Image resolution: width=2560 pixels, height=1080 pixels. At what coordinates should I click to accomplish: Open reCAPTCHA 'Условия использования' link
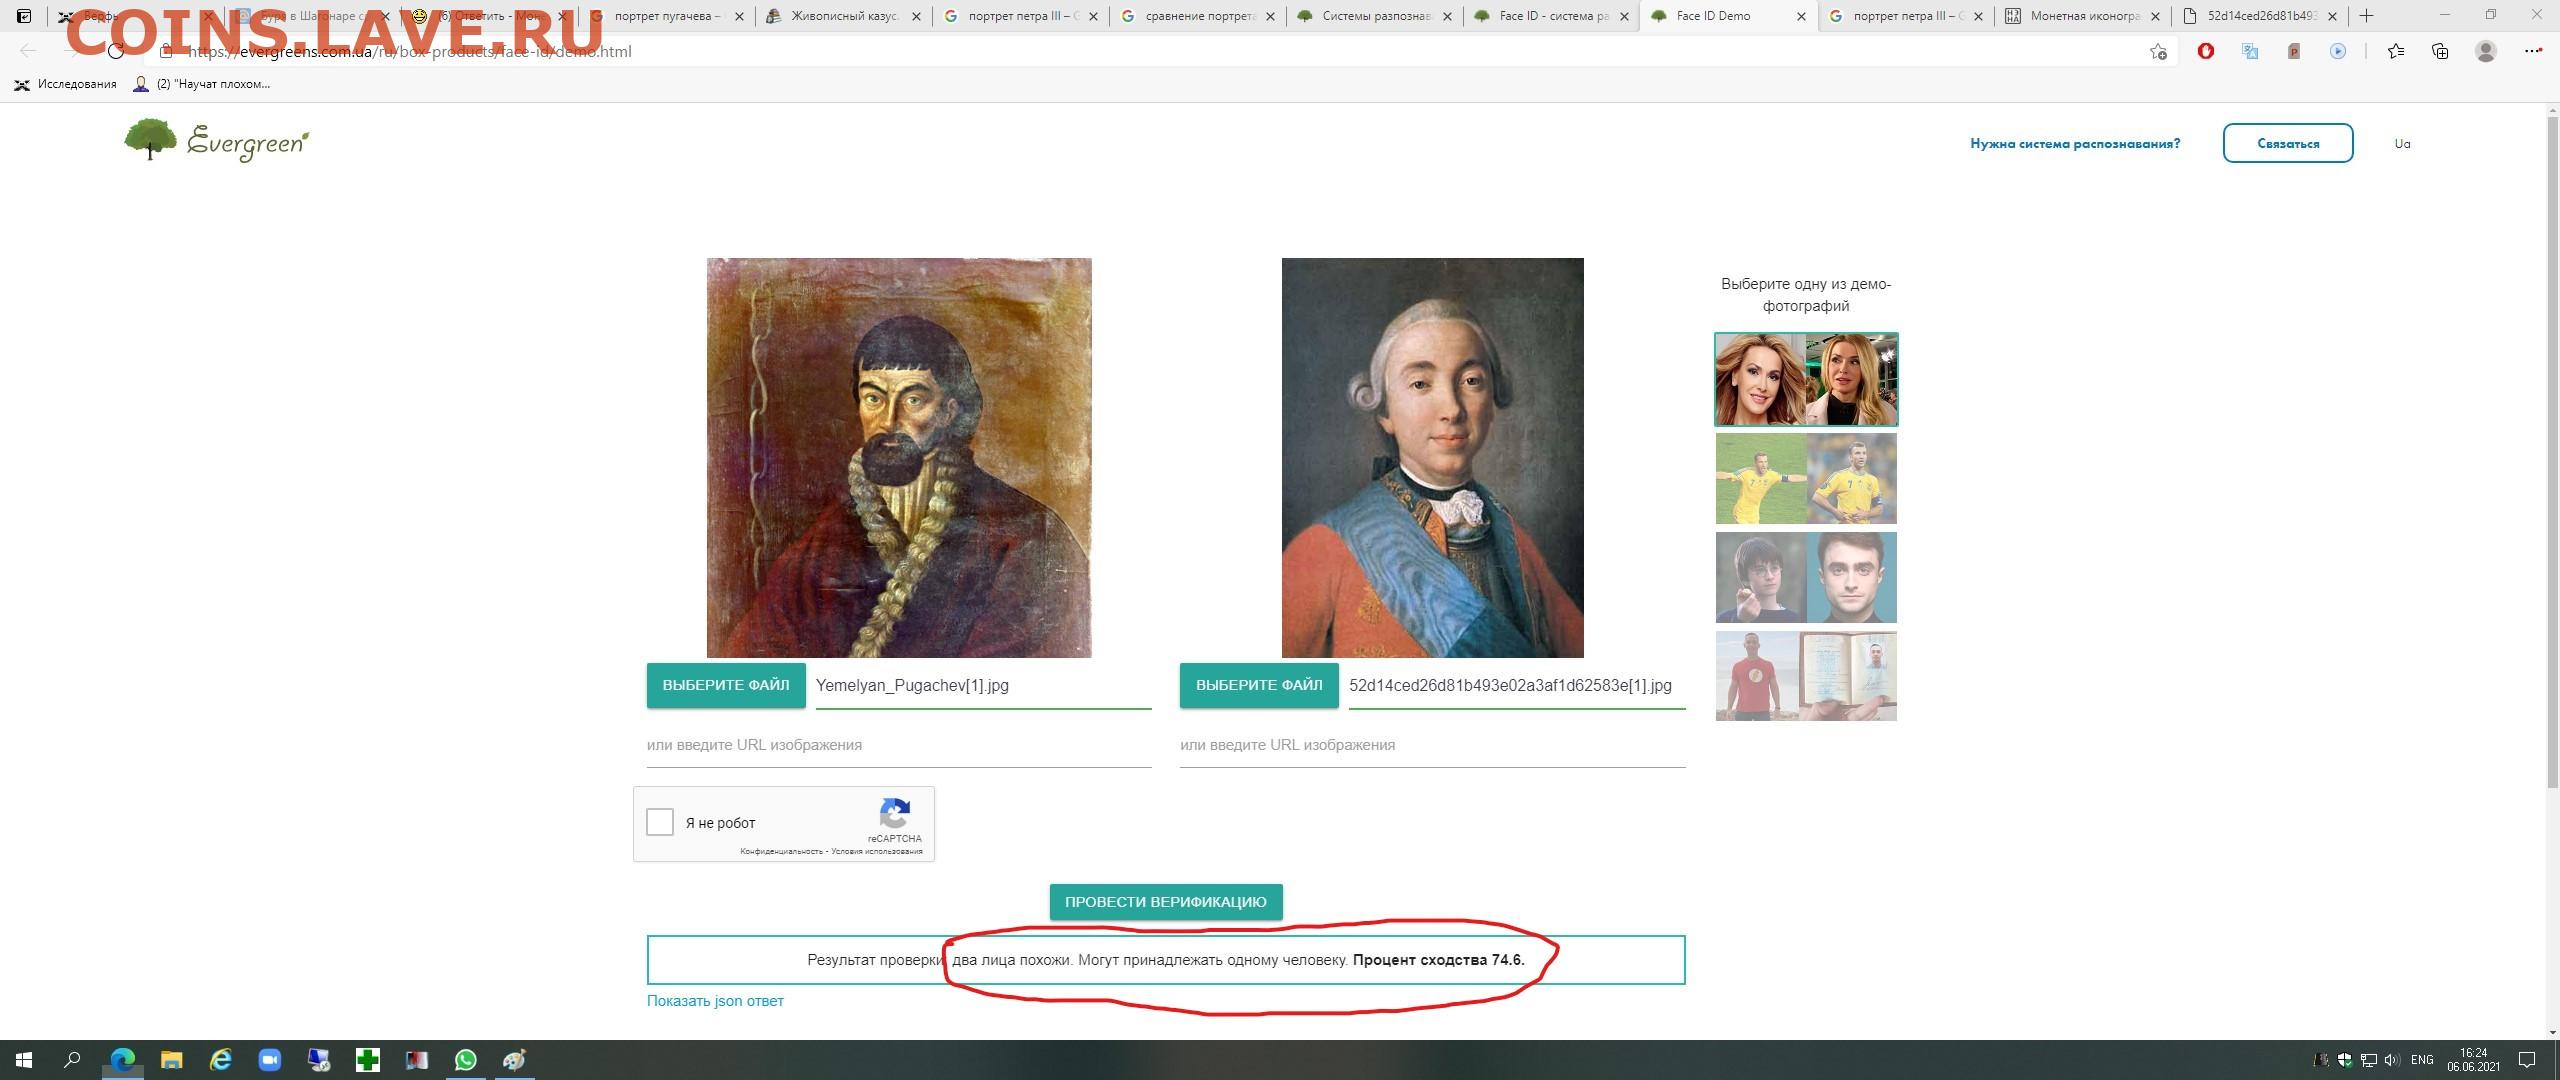[x=877, y=851]
